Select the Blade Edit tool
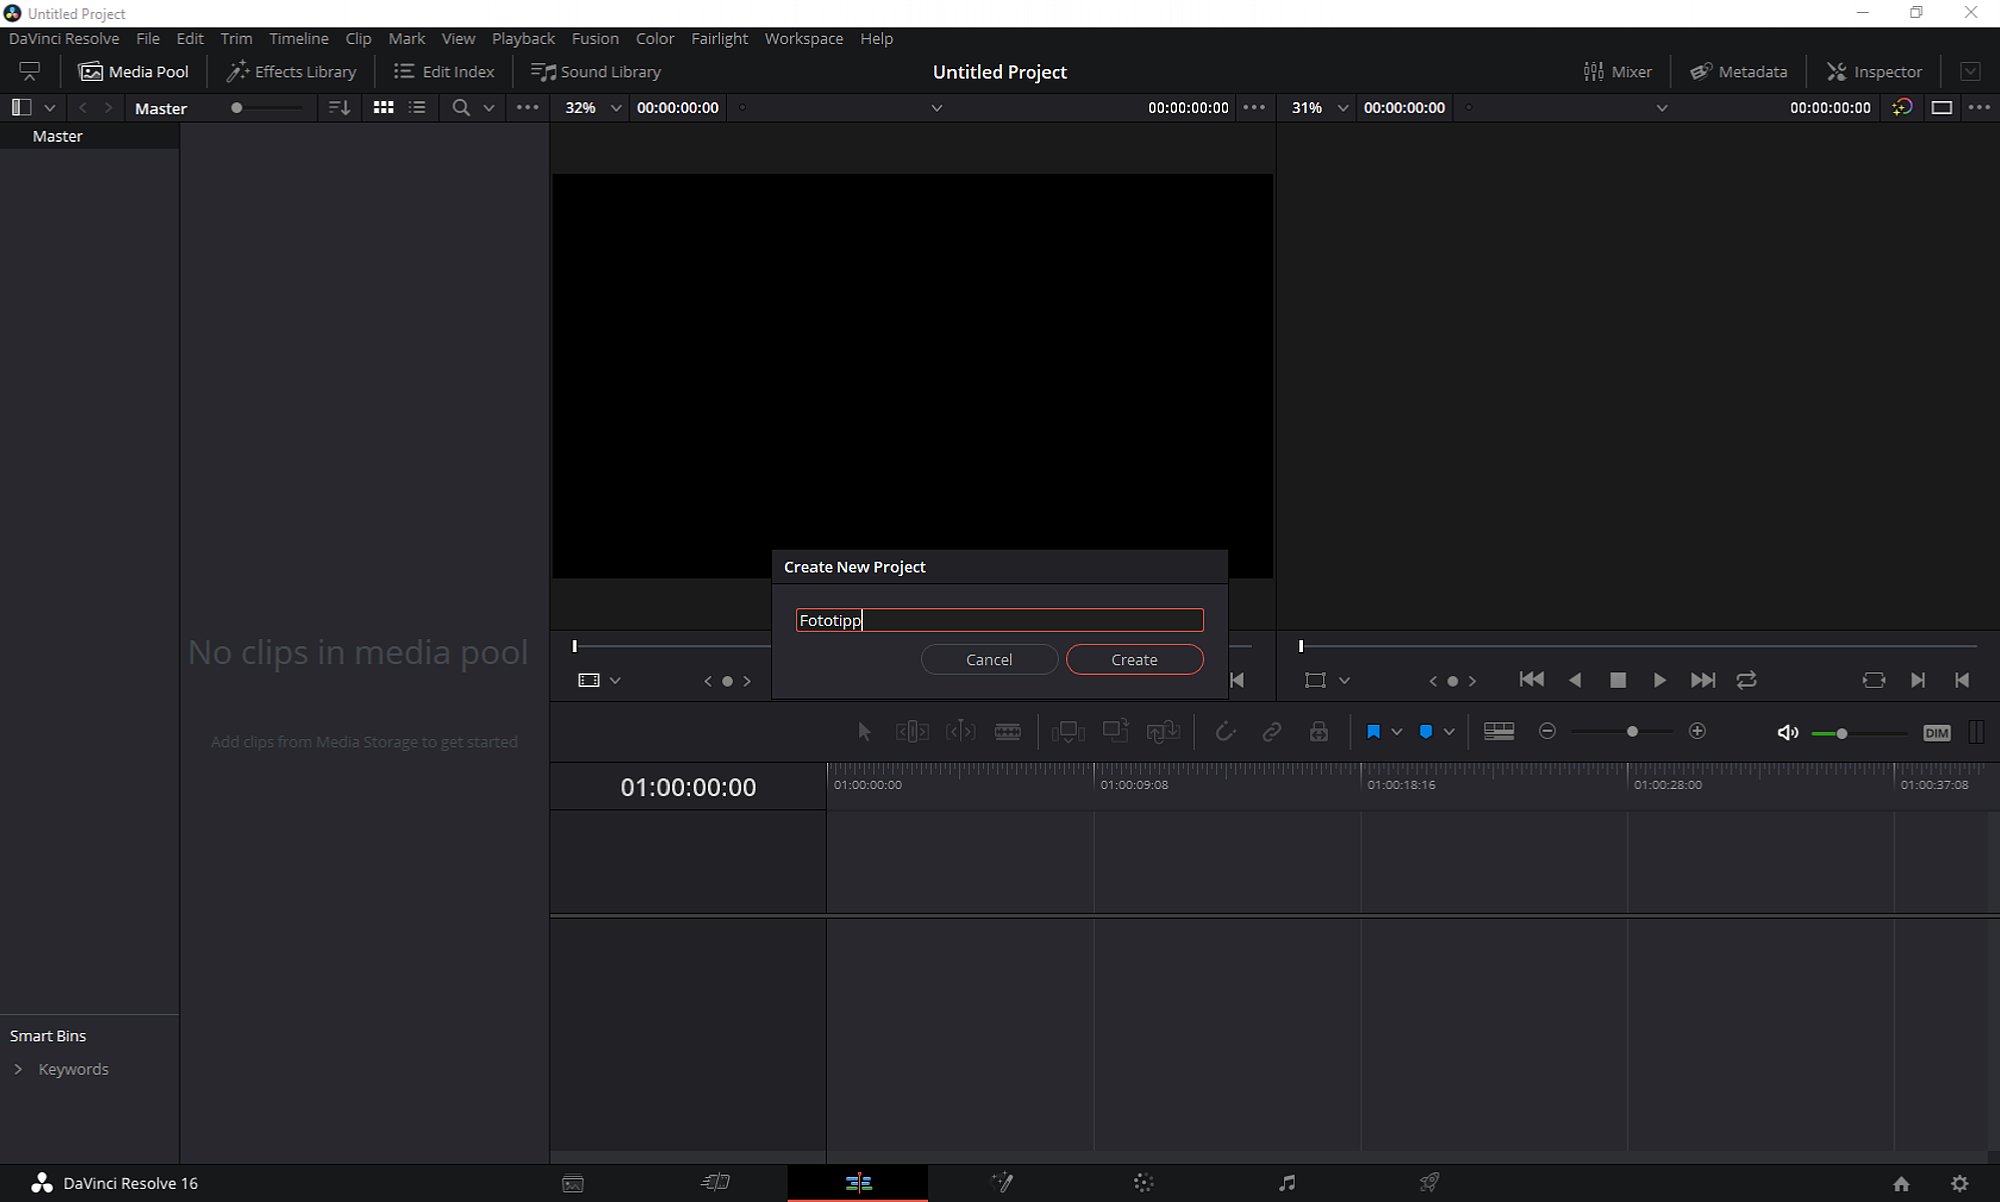This screenshot has height=1202, width=2000. (x=1008, y=732)
